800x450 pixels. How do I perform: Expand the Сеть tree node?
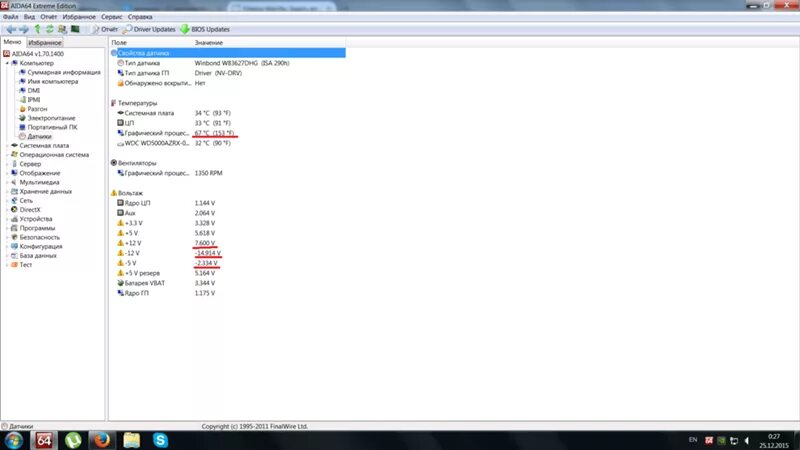[8, 201]
